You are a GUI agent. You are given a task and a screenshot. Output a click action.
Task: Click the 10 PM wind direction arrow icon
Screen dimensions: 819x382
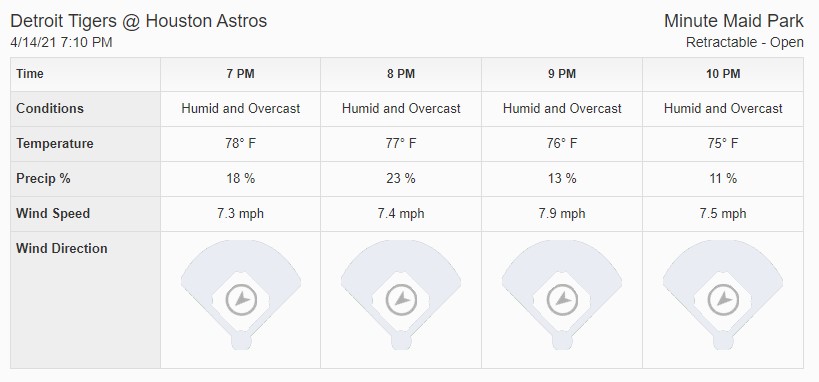(x=723, y=300)
